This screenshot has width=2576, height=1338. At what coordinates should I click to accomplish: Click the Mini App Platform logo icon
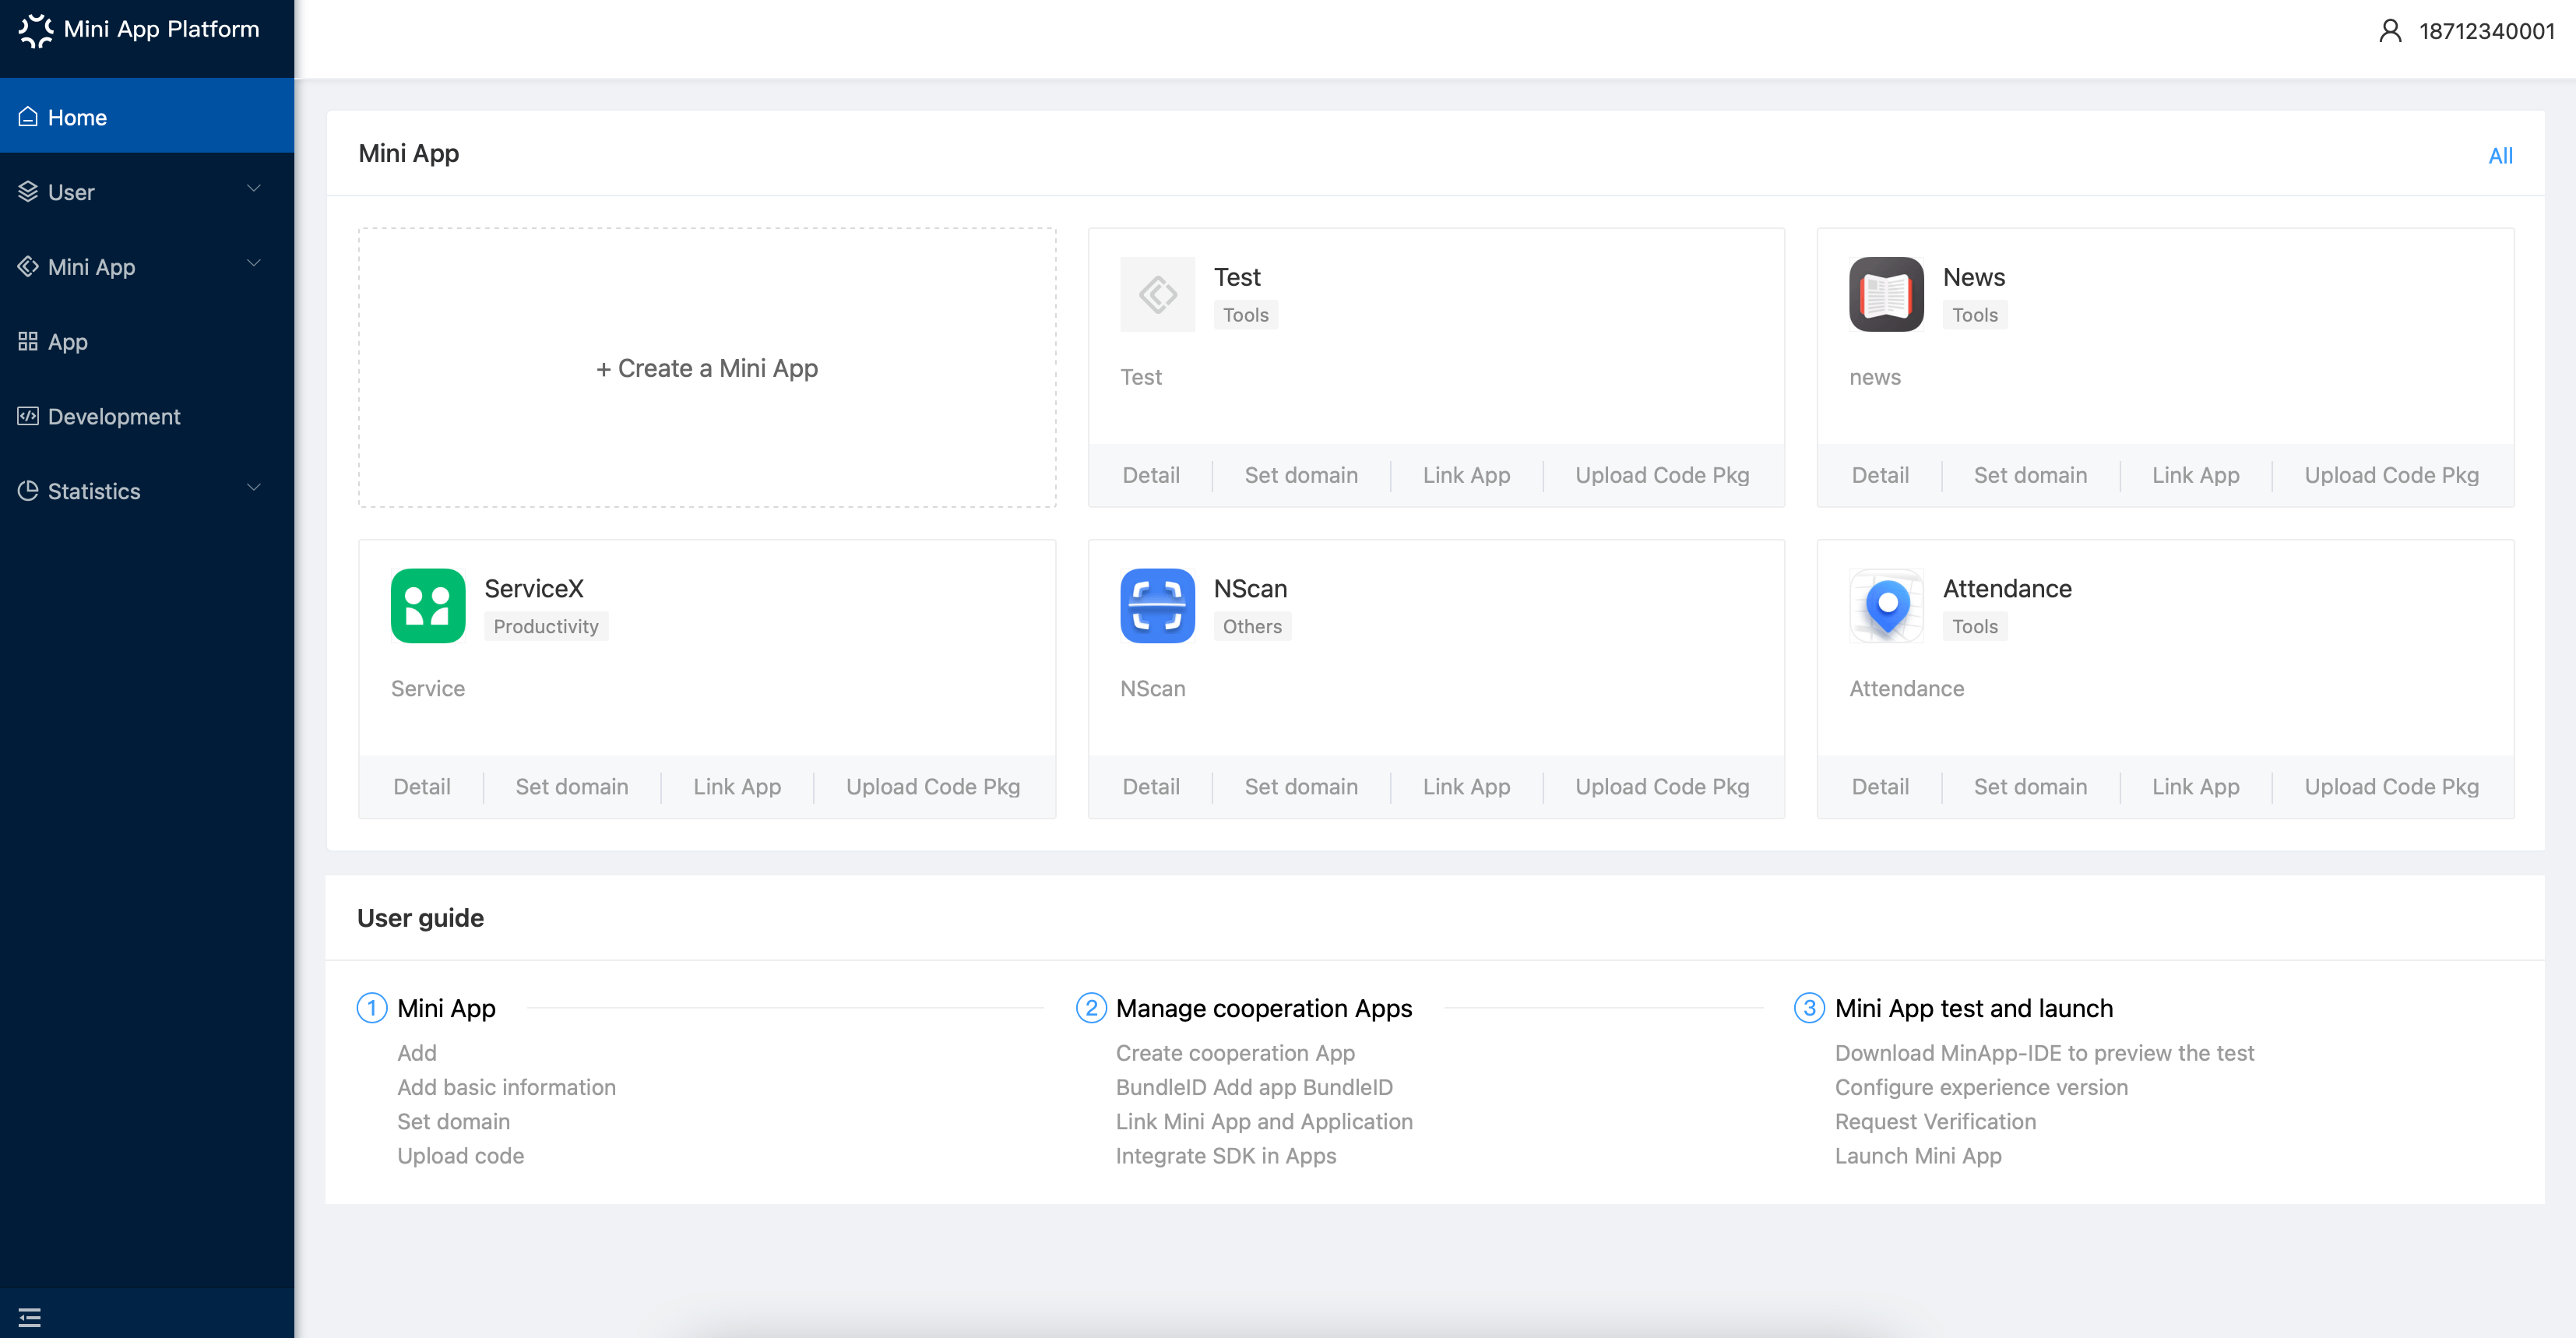[36, 30]
